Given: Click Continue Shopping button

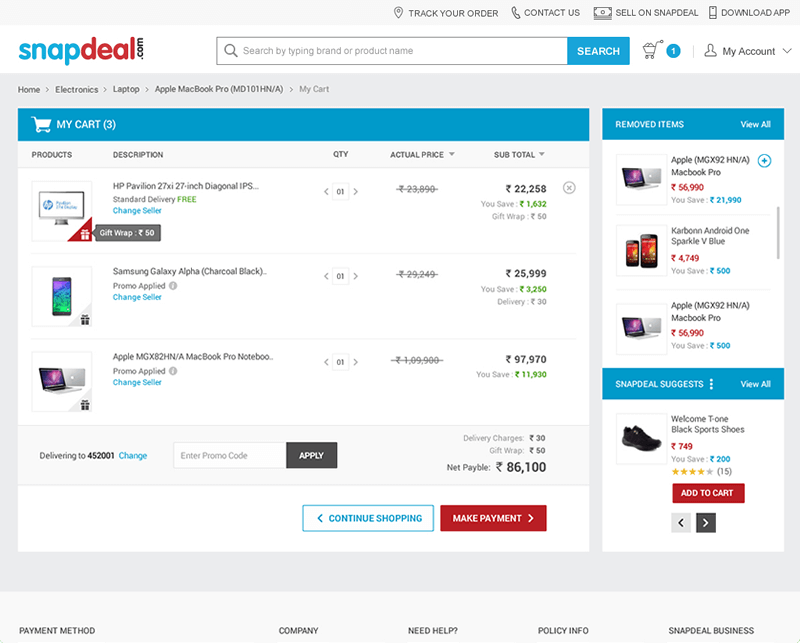Looking at the screenshot, I should click(x=368, y=518).
